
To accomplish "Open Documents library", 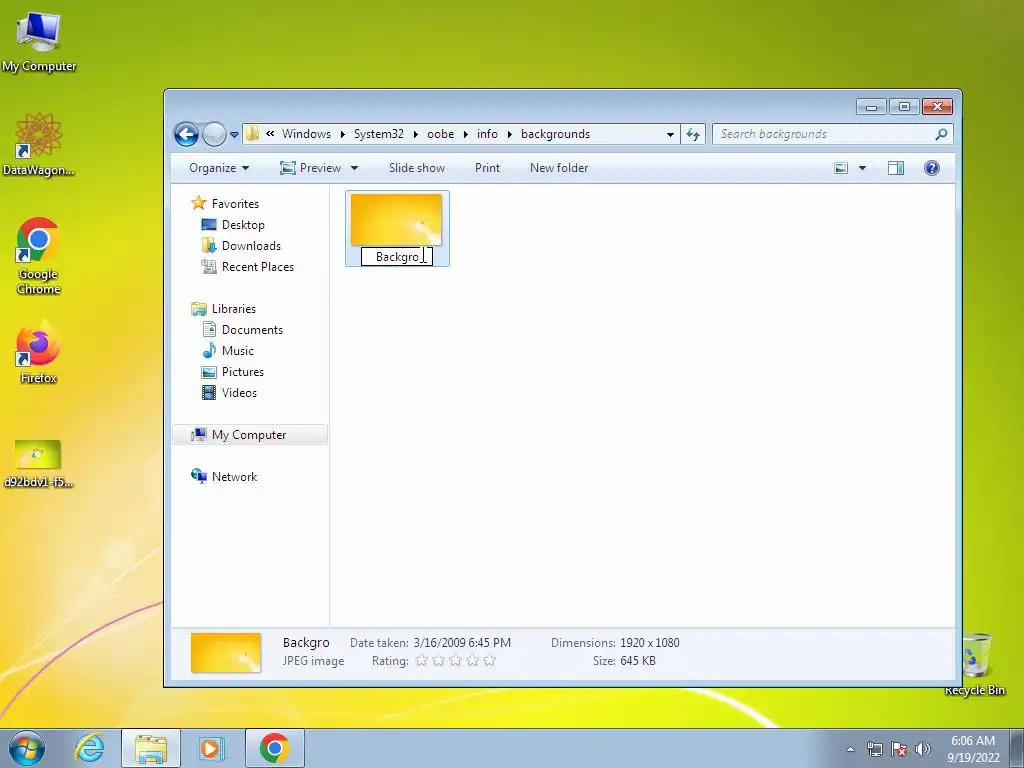I will [x=242, y=330].
